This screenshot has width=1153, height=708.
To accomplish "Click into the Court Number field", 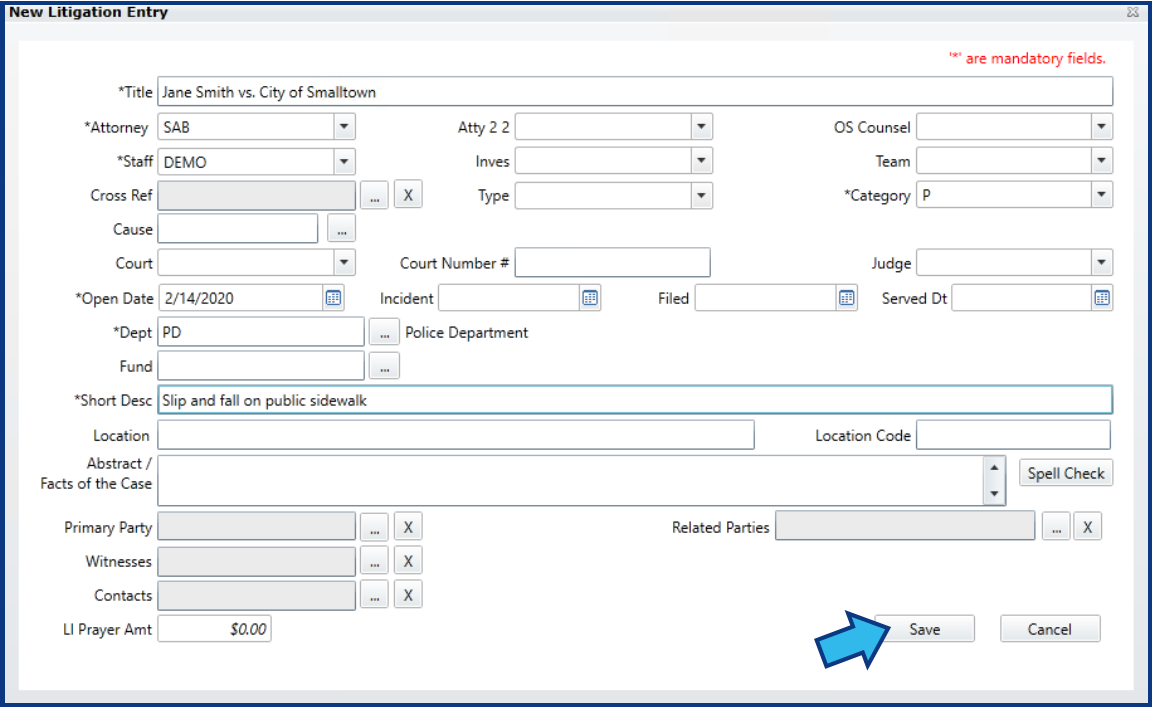I will pyautogui.click(x=613, y=262).
